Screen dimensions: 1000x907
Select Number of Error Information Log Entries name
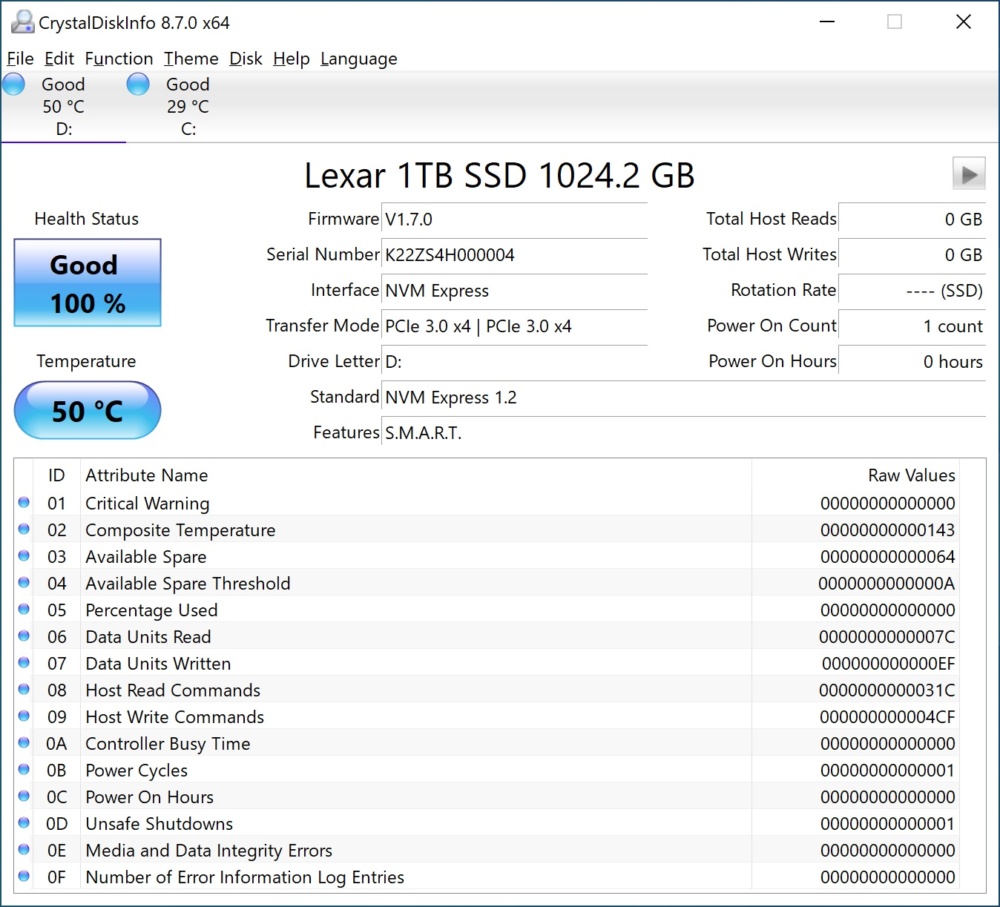click(x=245, y=878)
